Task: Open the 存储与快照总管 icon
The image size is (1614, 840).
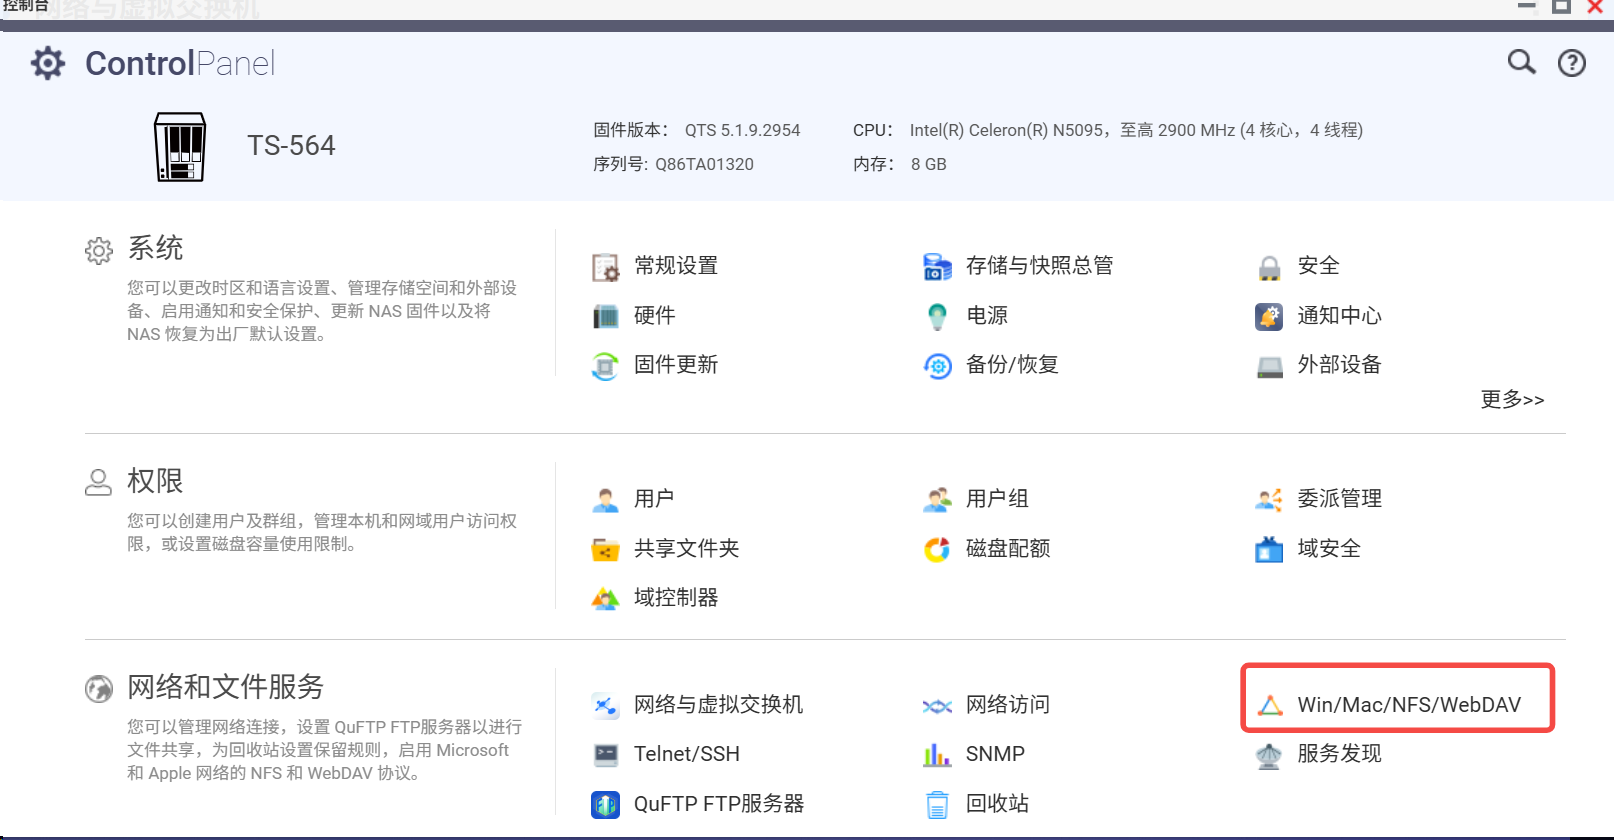Action: (x=937, y=266)
